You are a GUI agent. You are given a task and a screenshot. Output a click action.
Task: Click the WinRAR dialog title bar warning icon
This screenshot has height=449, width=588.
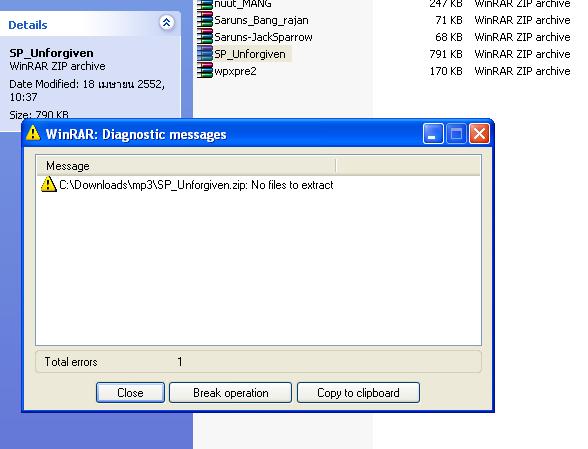[33, 133]
